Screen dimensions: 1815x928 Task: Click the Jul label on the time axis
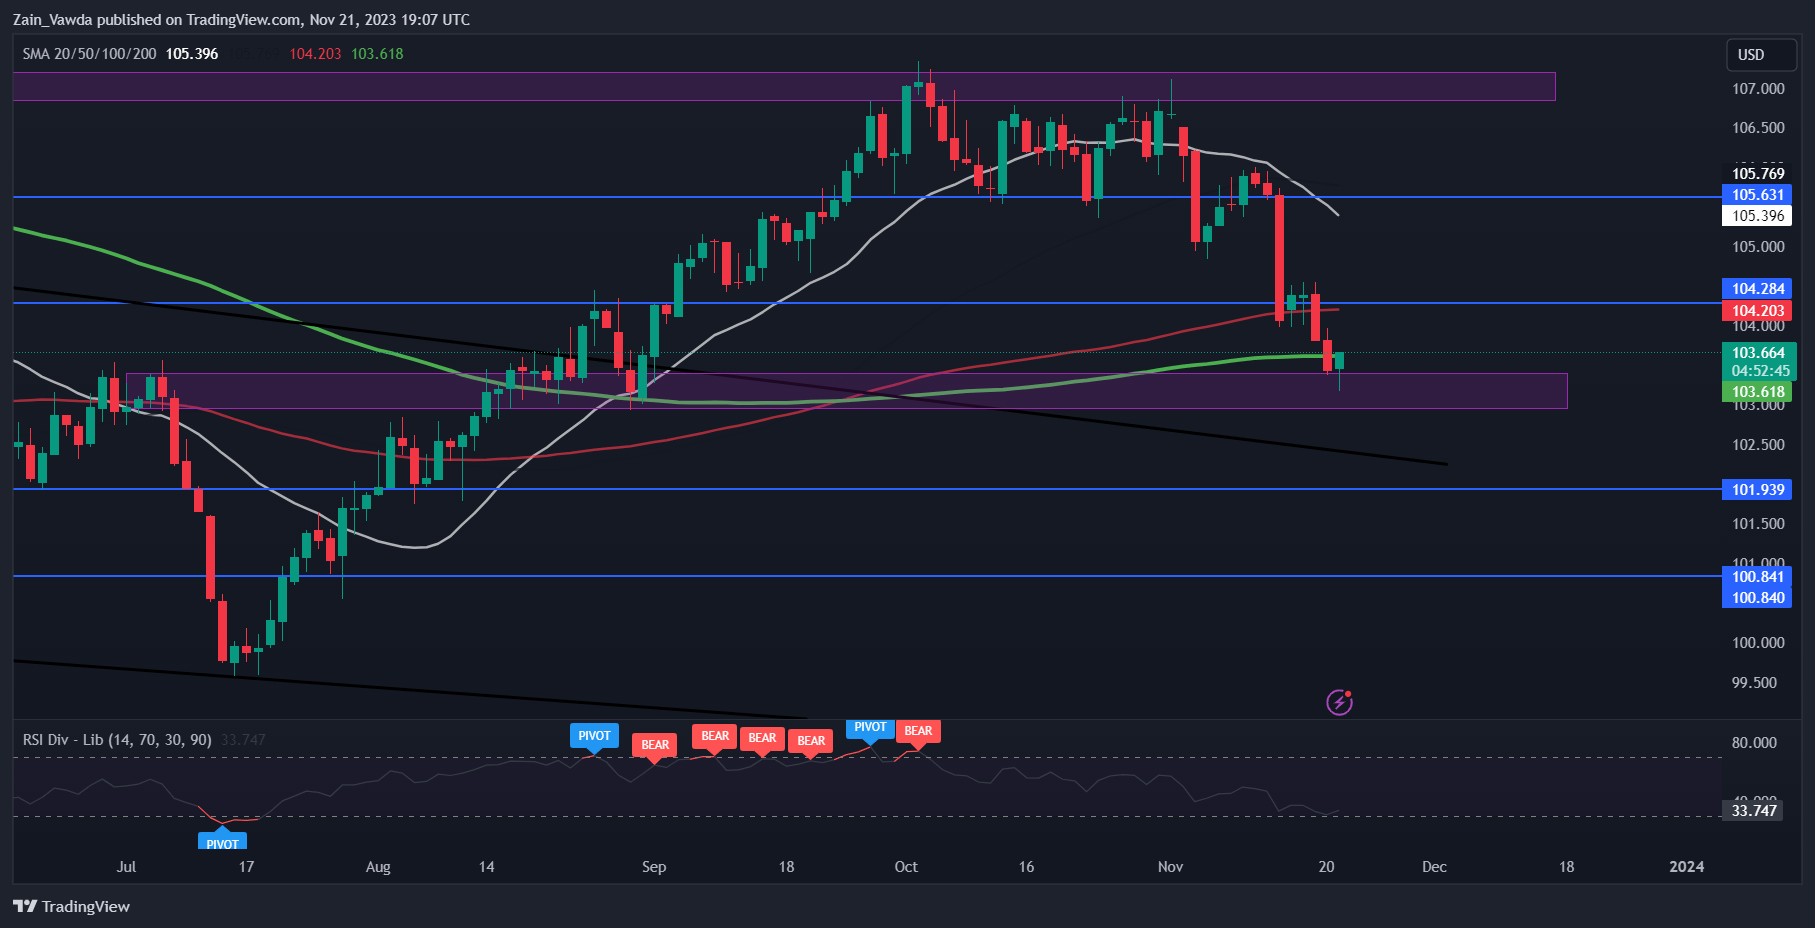[126, 867]
